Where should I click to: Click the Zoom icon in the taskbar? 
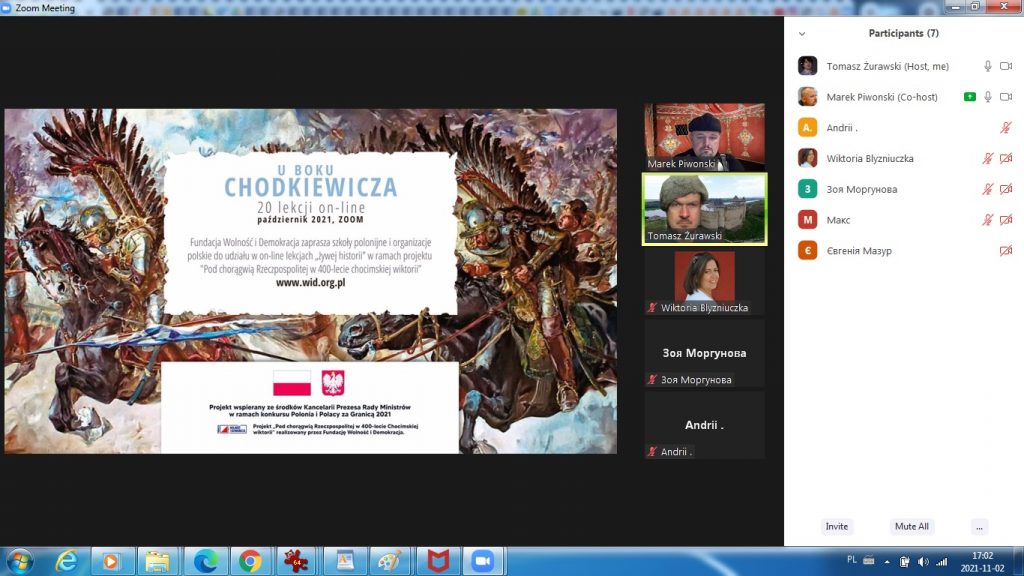[x=484, y=561]
